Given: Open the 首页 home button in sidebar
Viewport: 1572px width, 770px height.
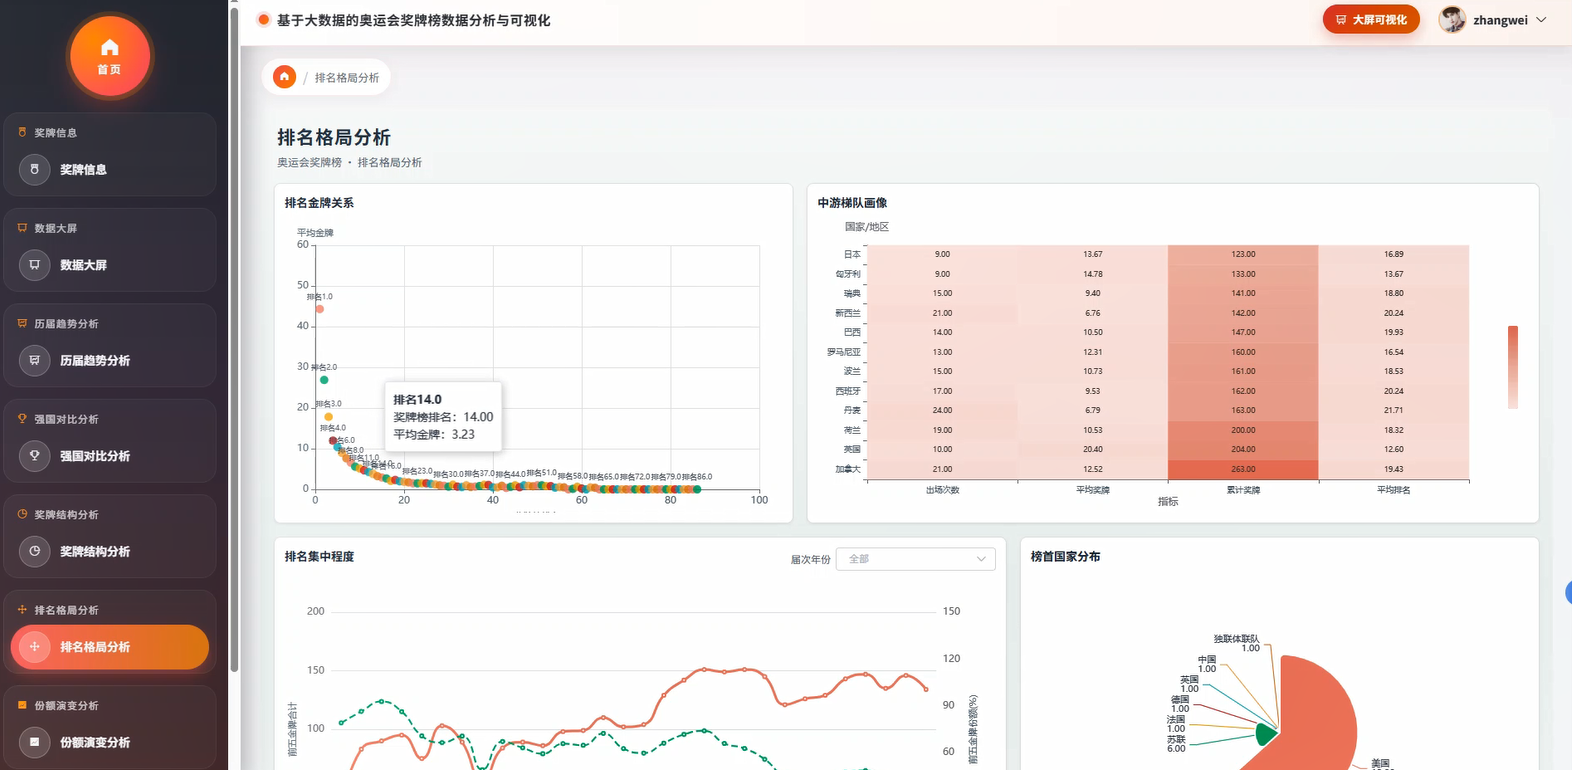Looking at the screenshot, I should click(109, 56).
